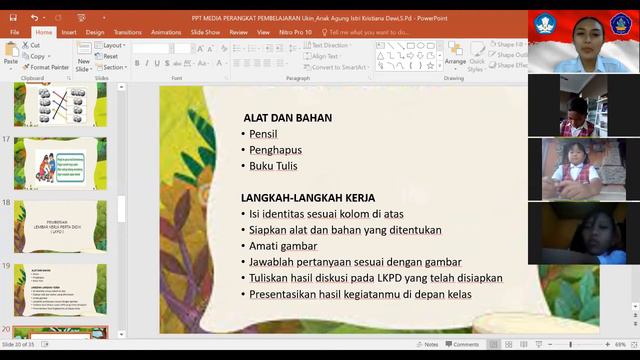Switch to the Insert tab
This screenshot has height=360, width=640.
click(x=69, y=32)
